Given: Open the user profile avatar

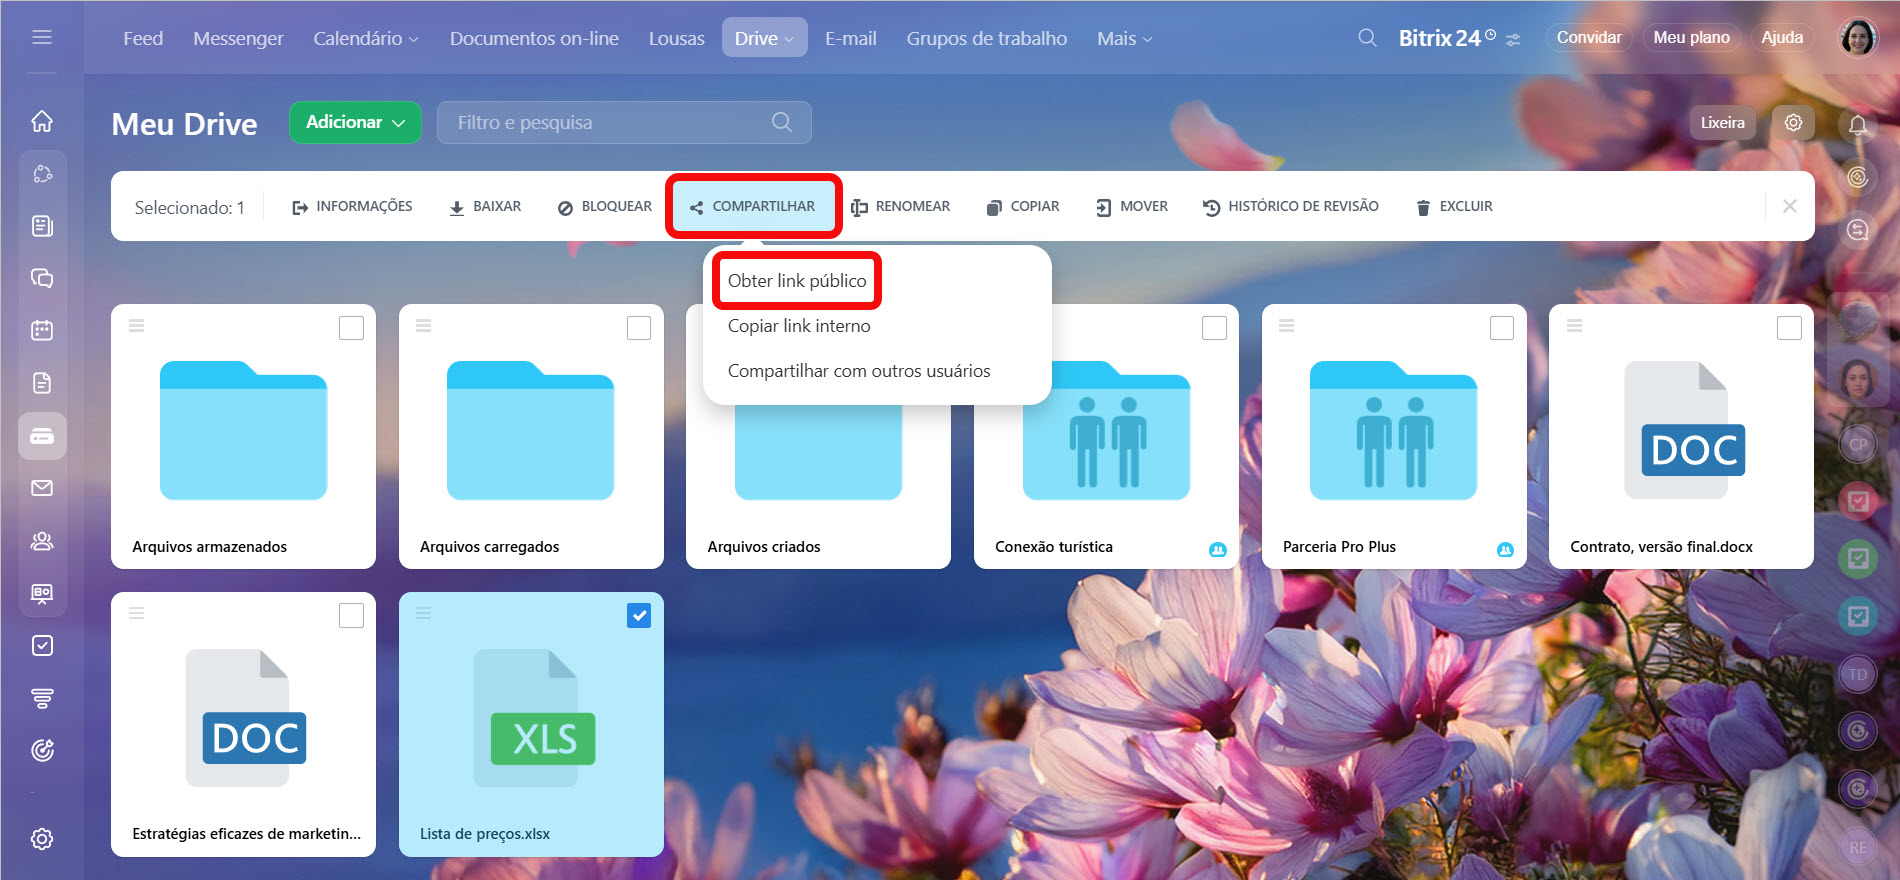Looking at the screenshot, I should click(x=1858, y=38).
